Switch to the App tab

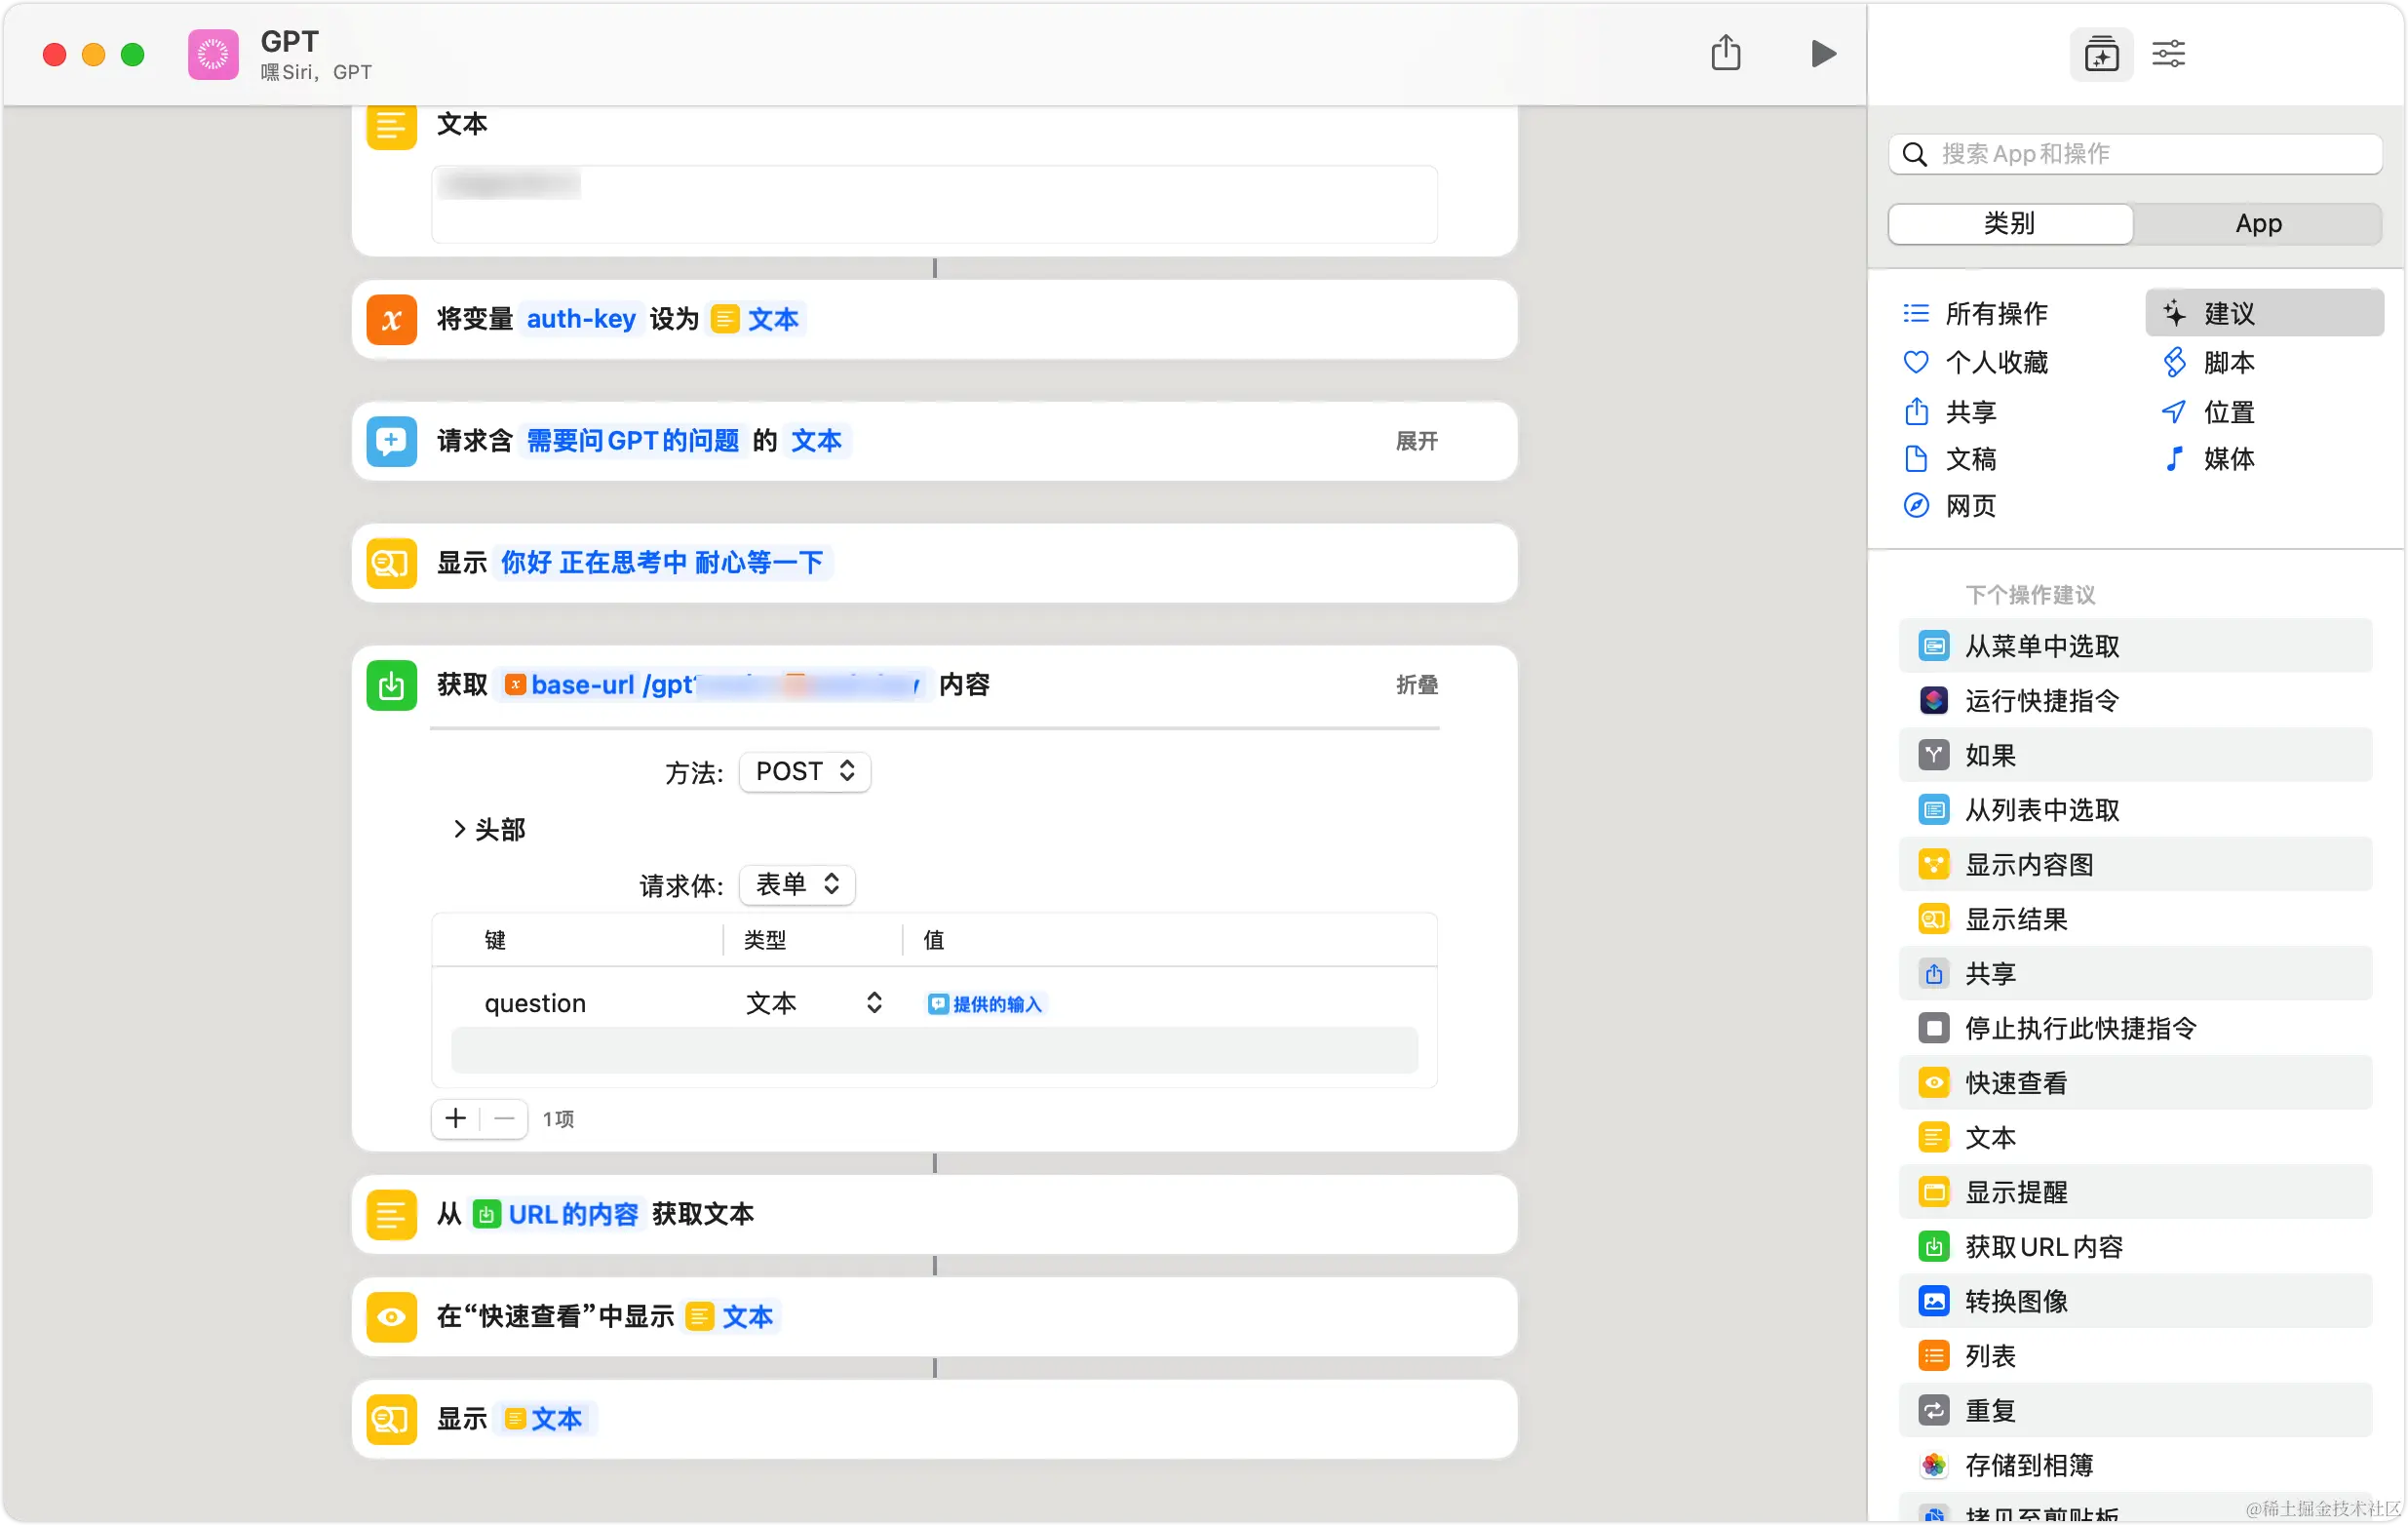click(2257, 223)
